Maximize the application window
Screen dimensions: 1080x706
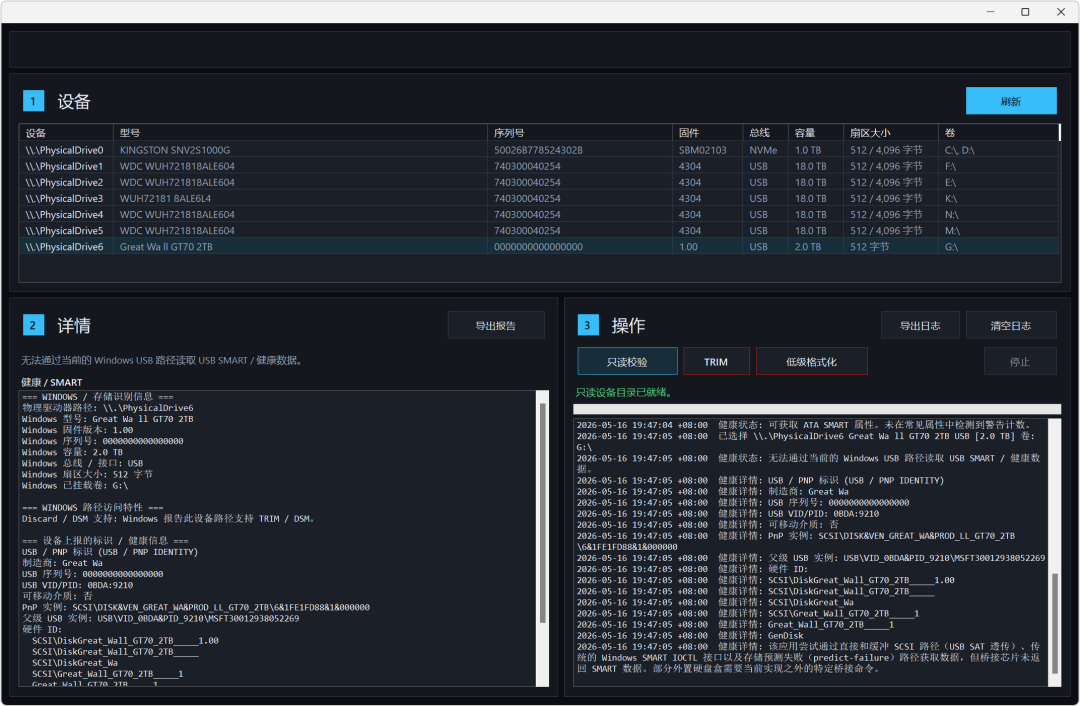point(1025,12)
